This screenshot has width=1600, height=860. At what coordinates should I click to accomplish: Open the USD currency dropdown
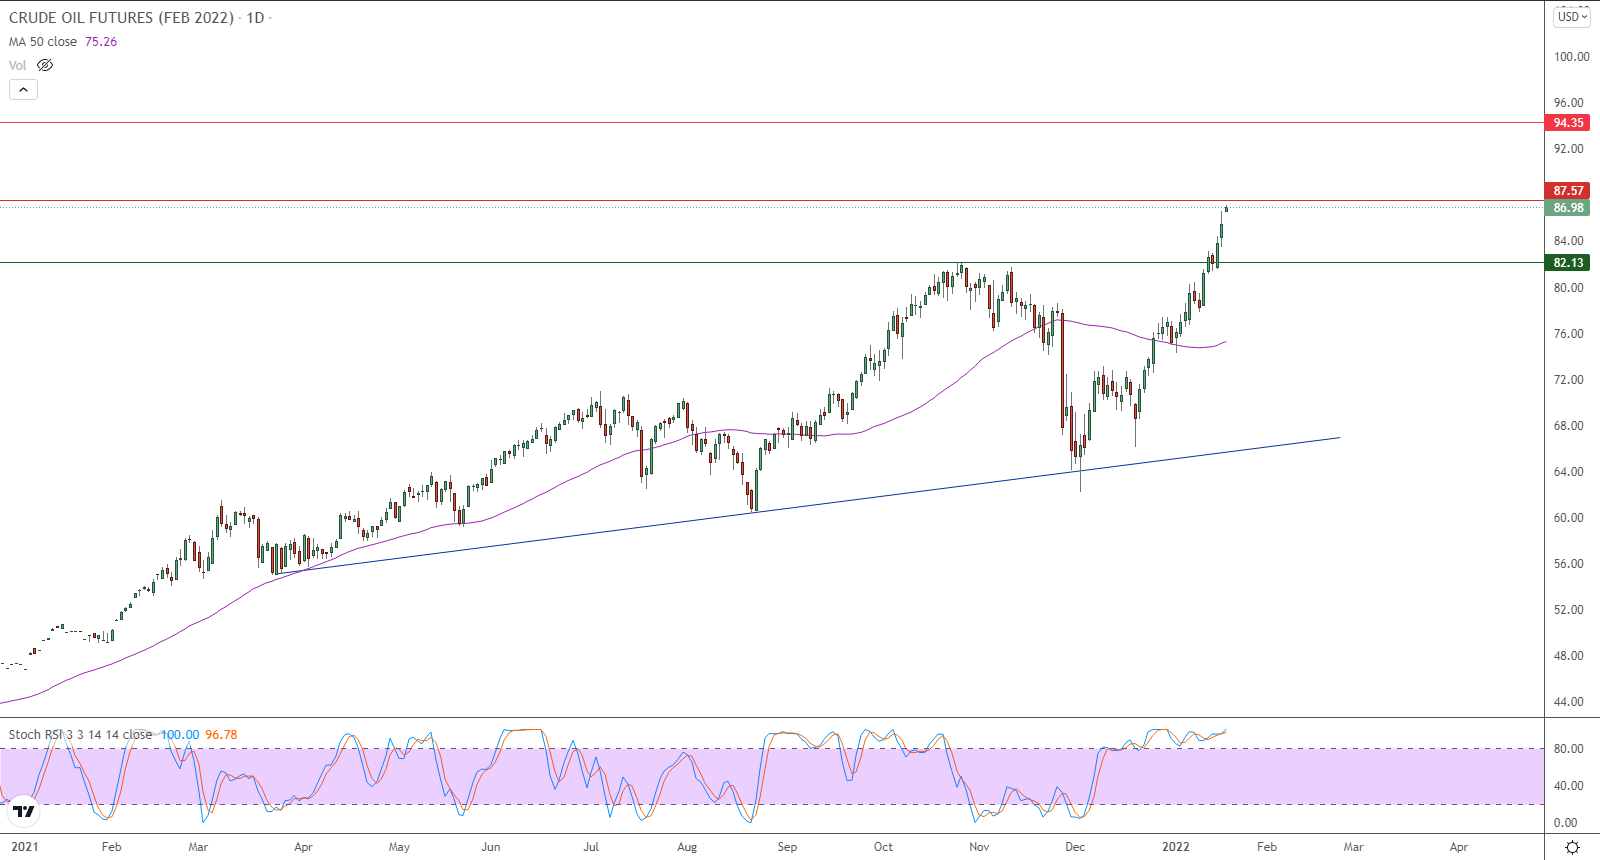tap(1572, 17)
